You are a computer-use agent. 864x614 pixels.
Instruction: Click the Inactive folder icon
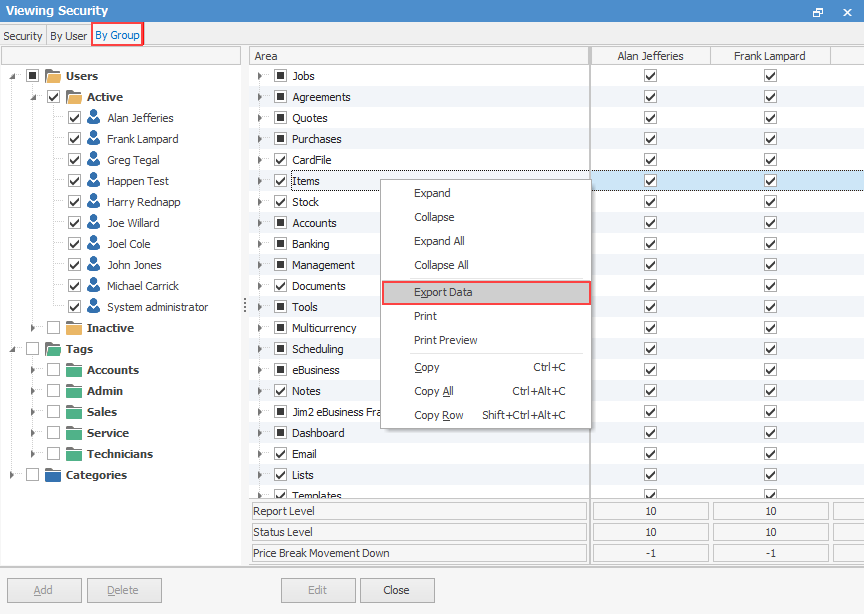point(74,328)
